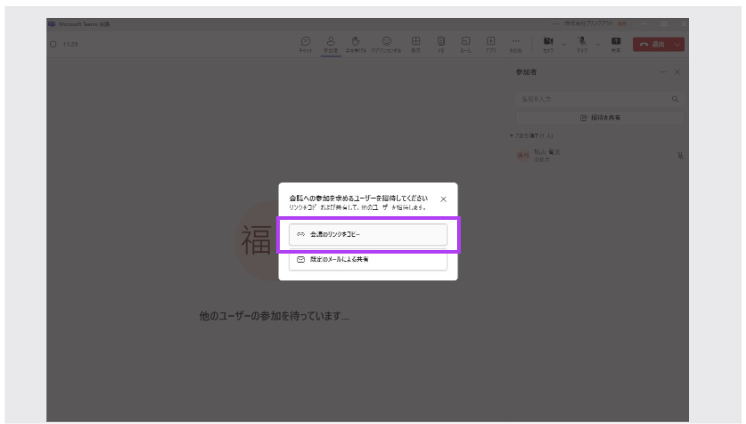This screenshot has height=424, width=746.
Task: Click Share via default email button
Action: [368, 259]
